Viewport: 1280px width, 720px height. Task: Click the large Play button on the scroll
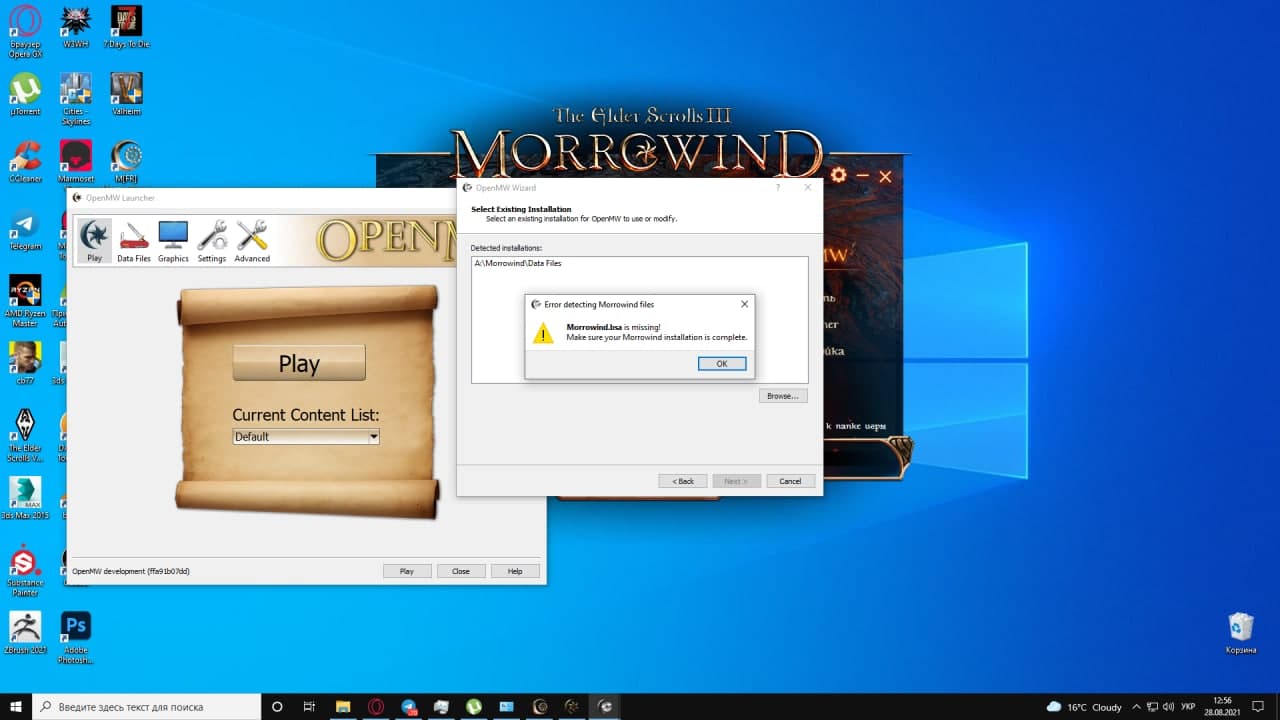[x=299, y=363]
